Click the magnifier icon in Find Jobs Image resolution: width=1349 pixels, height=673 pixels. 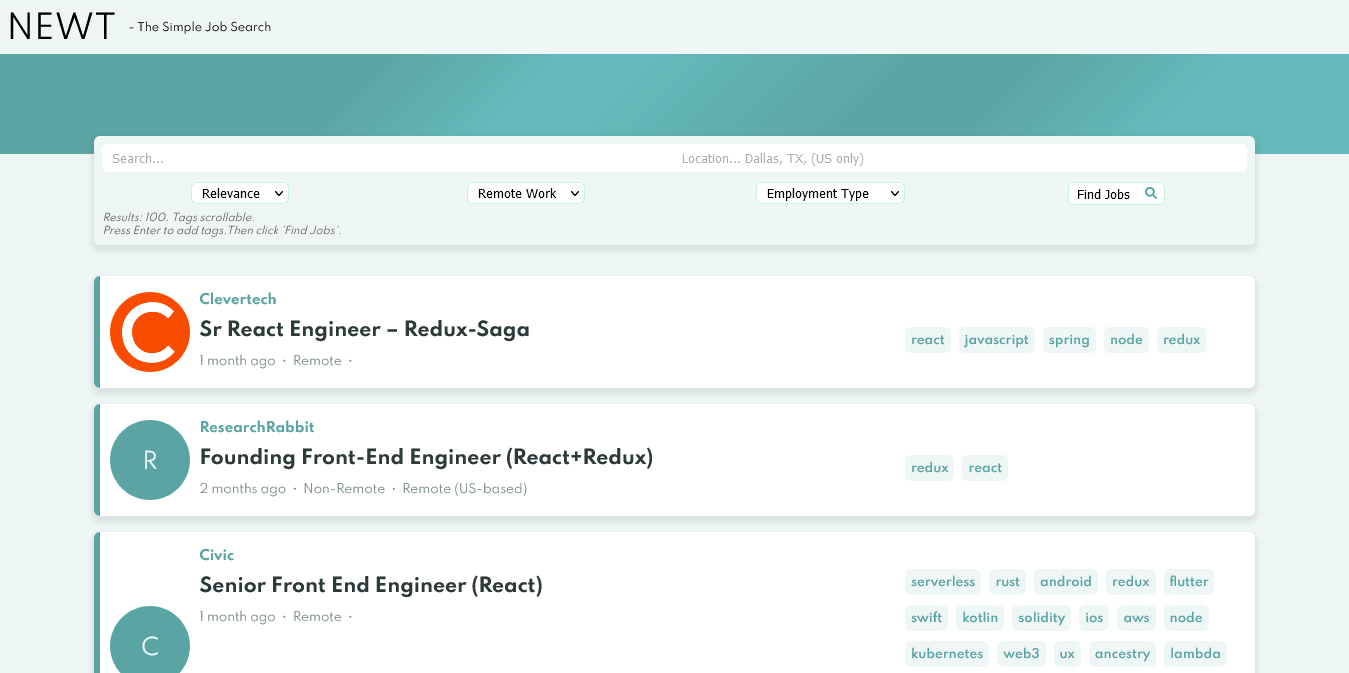pyautogui.click(x=1150, y=193)
